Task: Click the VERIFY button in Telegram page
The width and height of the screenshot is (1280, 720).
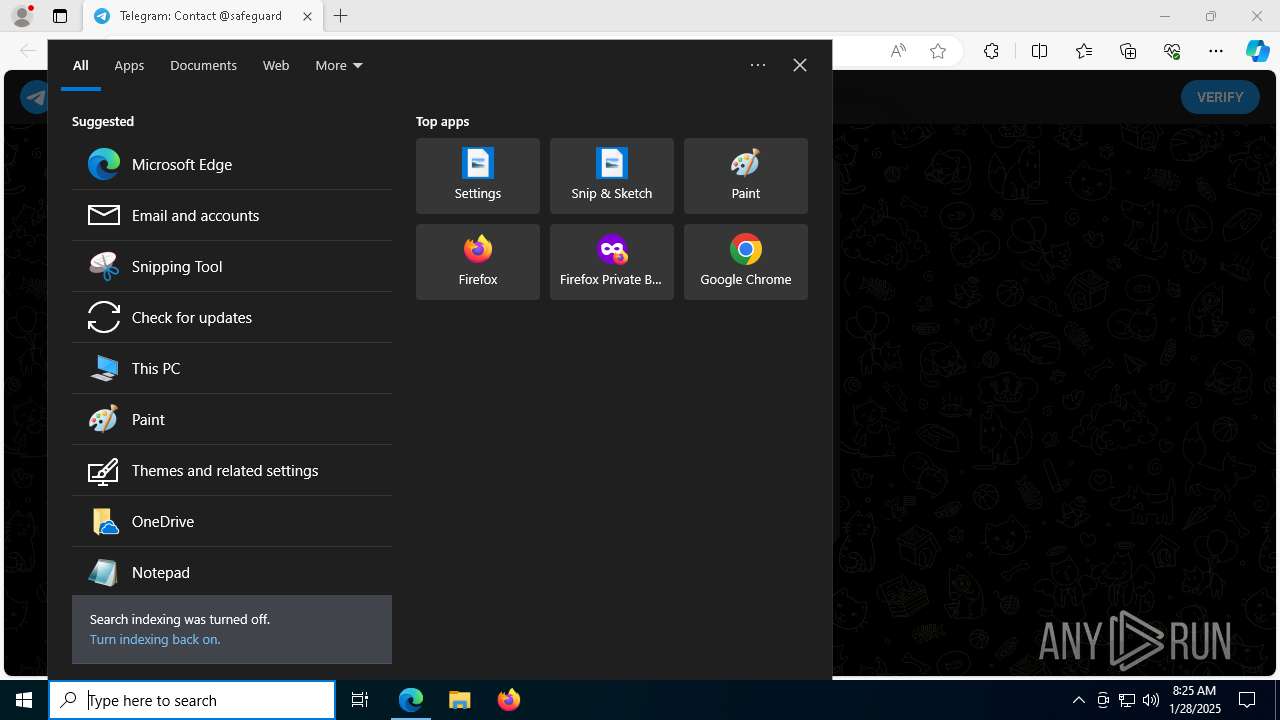Action: point(1220,97)
